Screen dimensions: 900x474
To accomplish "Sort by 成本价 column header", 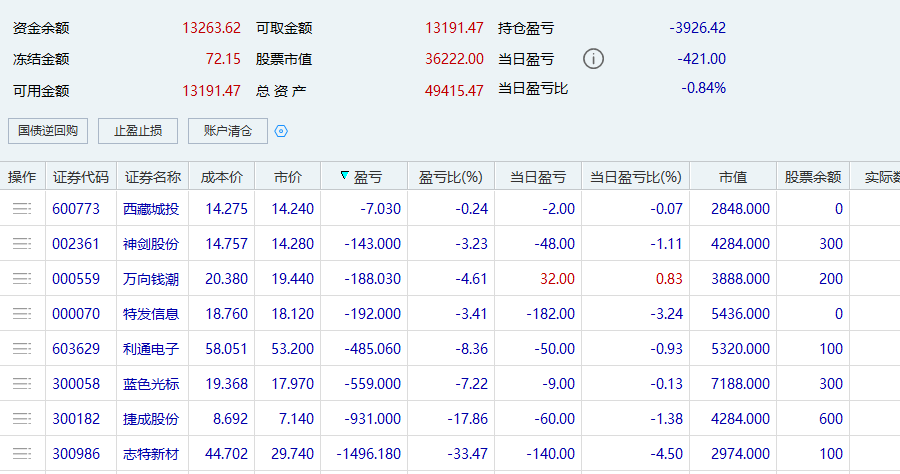I will [222, 177].
